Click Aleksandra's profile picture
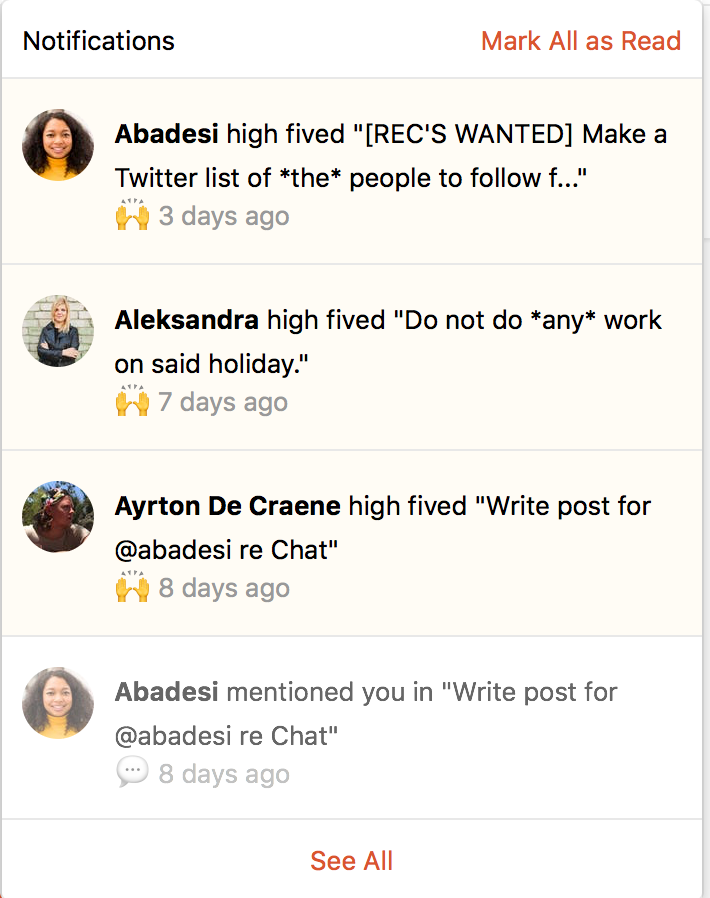 tap(58, 331)
